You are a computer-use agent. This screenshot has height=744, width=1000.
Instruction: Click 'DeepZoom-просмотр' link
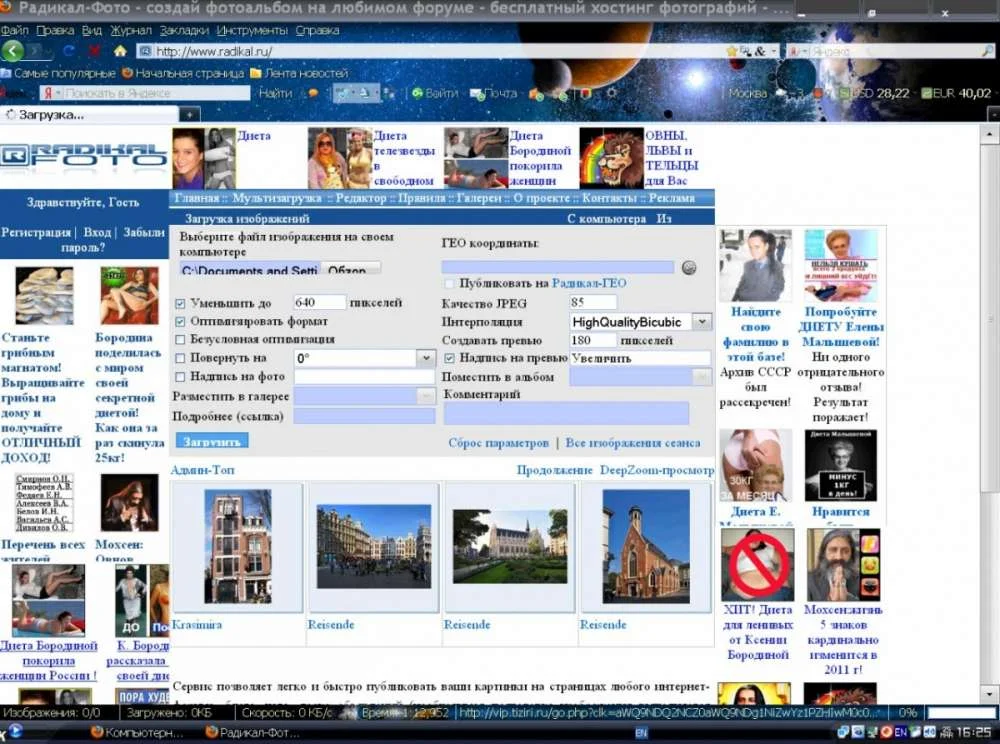pos(657,470)
